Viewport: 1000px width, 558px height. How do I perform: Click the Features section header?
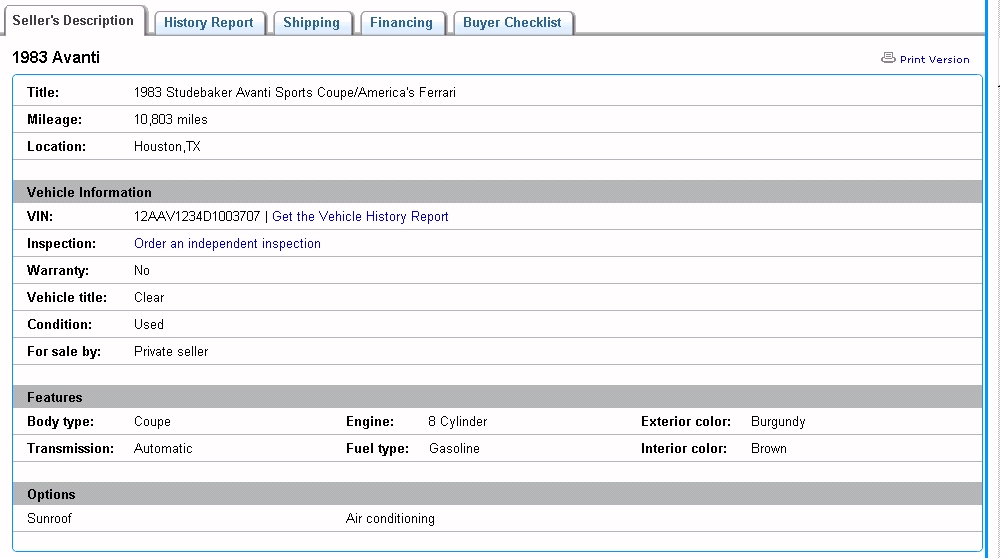pos(55,397)
